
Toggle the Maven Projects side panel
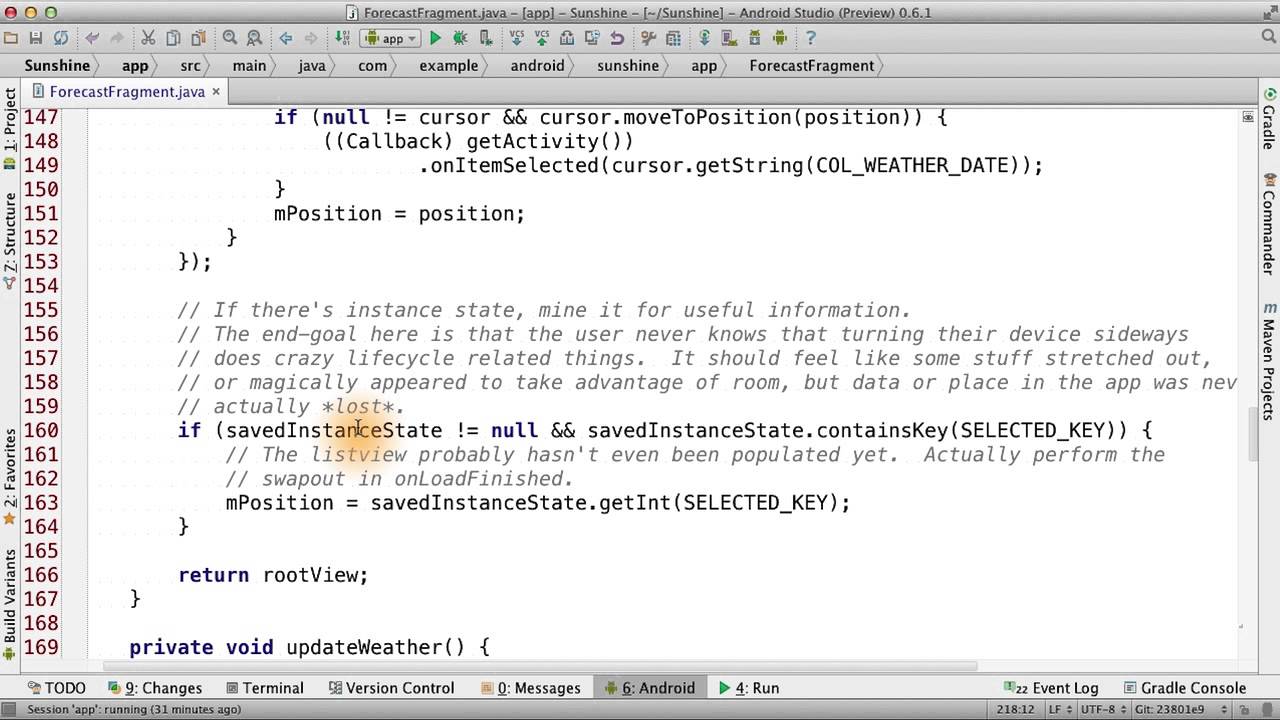pyautogui.click(x=1269, y=360)
